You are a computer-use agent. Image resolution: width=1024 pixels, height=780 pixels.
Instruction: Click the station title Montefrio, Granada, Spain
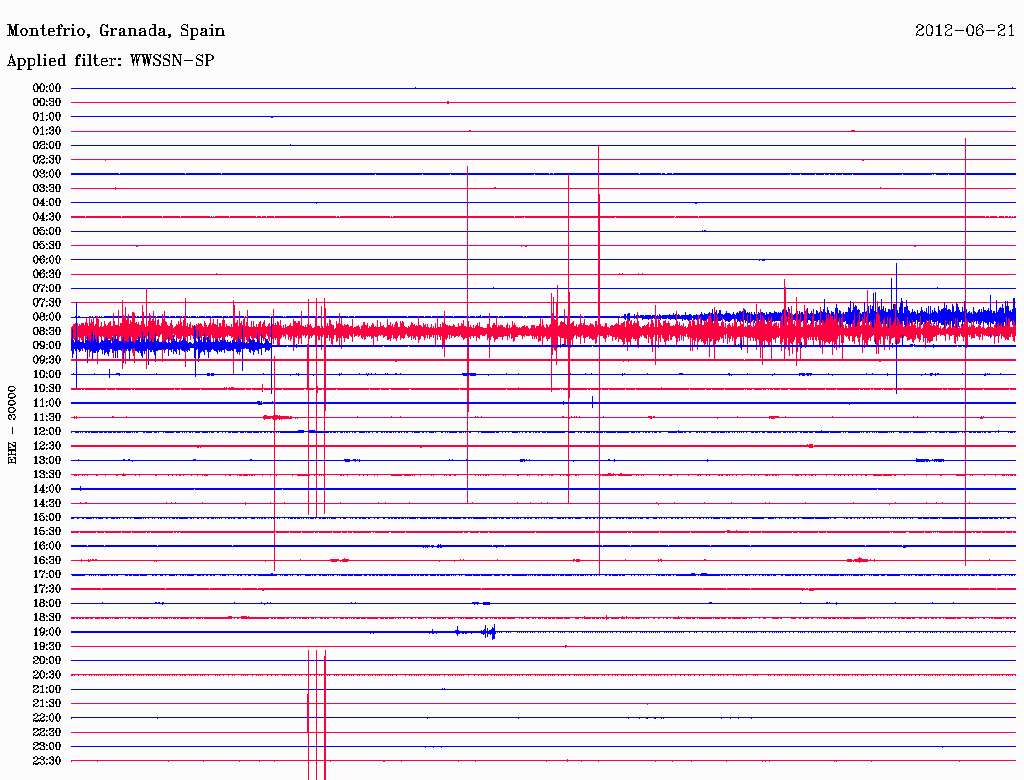pyautogui.click(x=116, y=31)
